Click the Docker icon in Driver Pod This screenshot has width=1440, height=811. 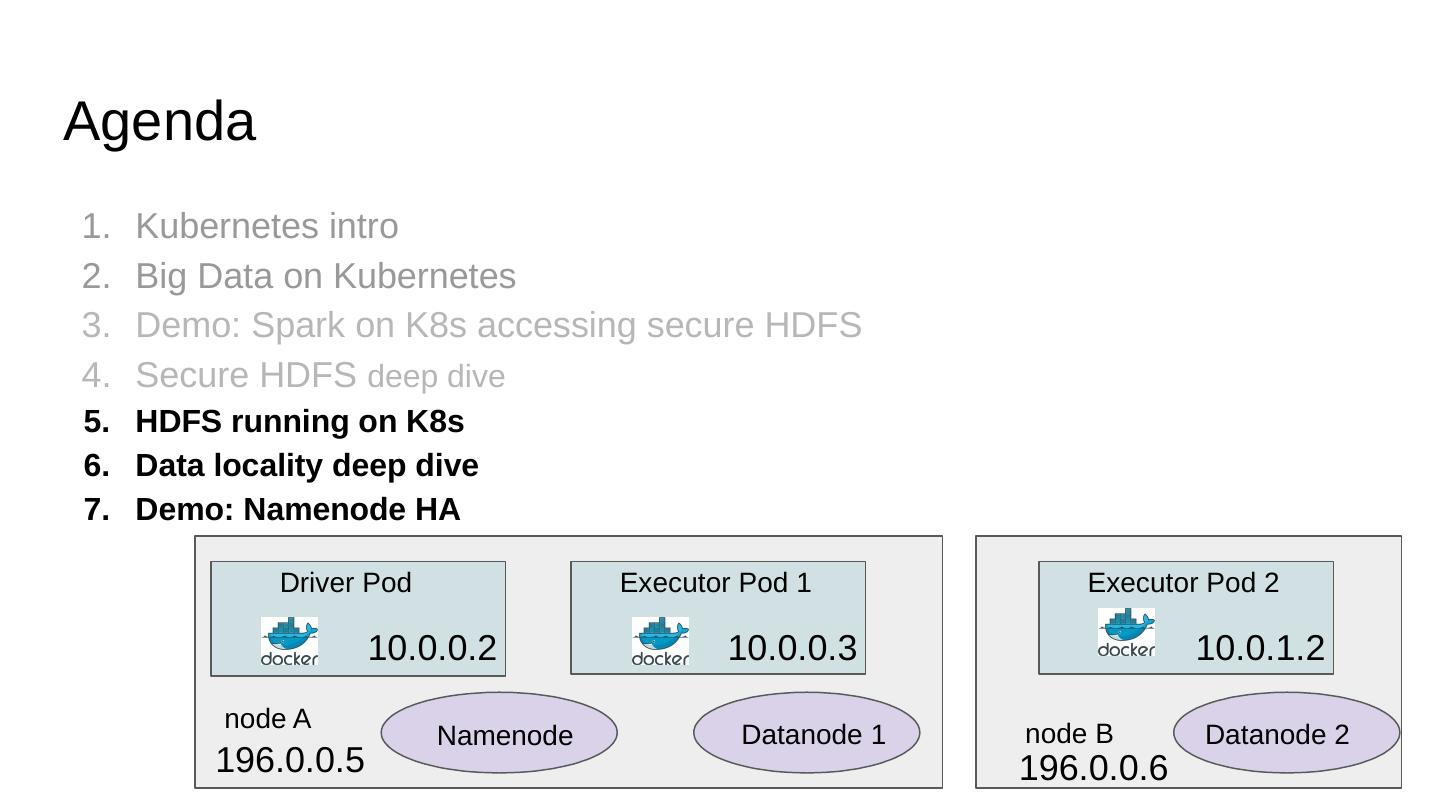coord(289,642)
